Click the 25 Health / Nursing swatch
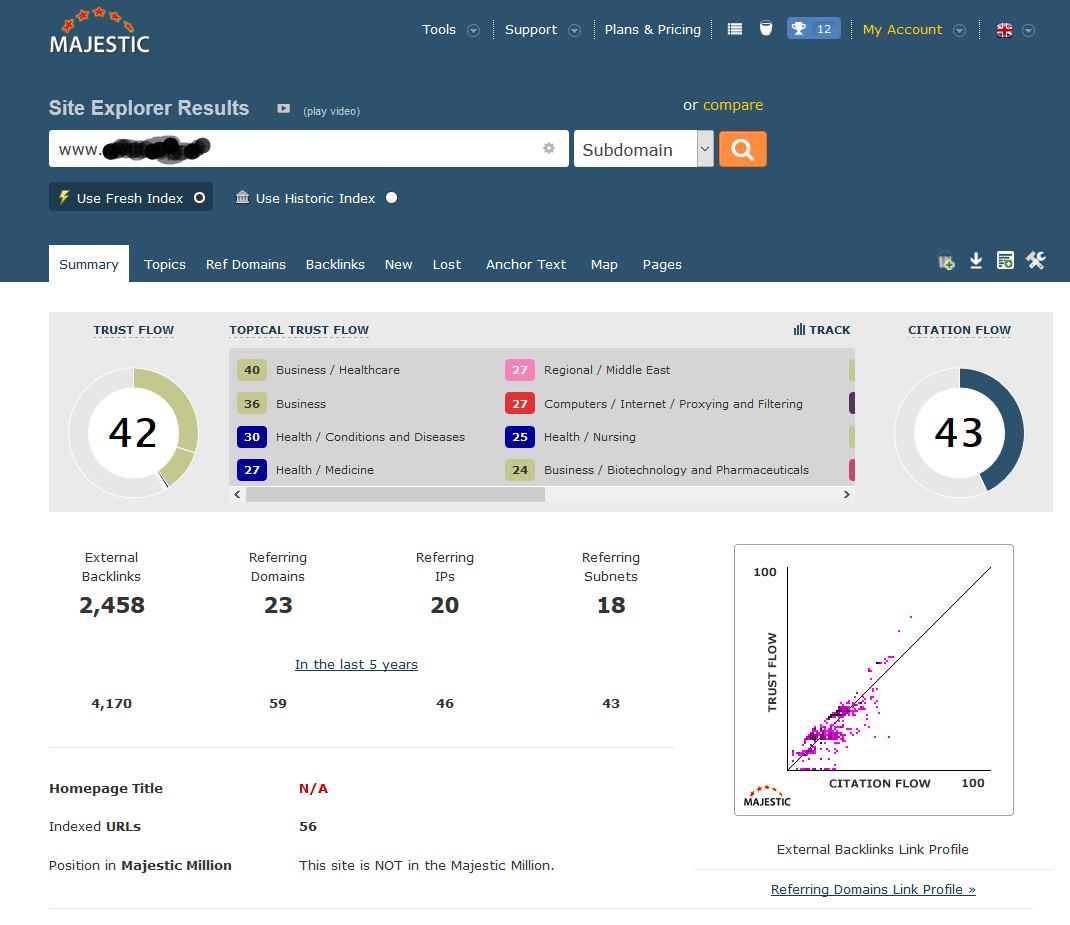This screenshot has height=925, width=1070. tap(520, 437)
